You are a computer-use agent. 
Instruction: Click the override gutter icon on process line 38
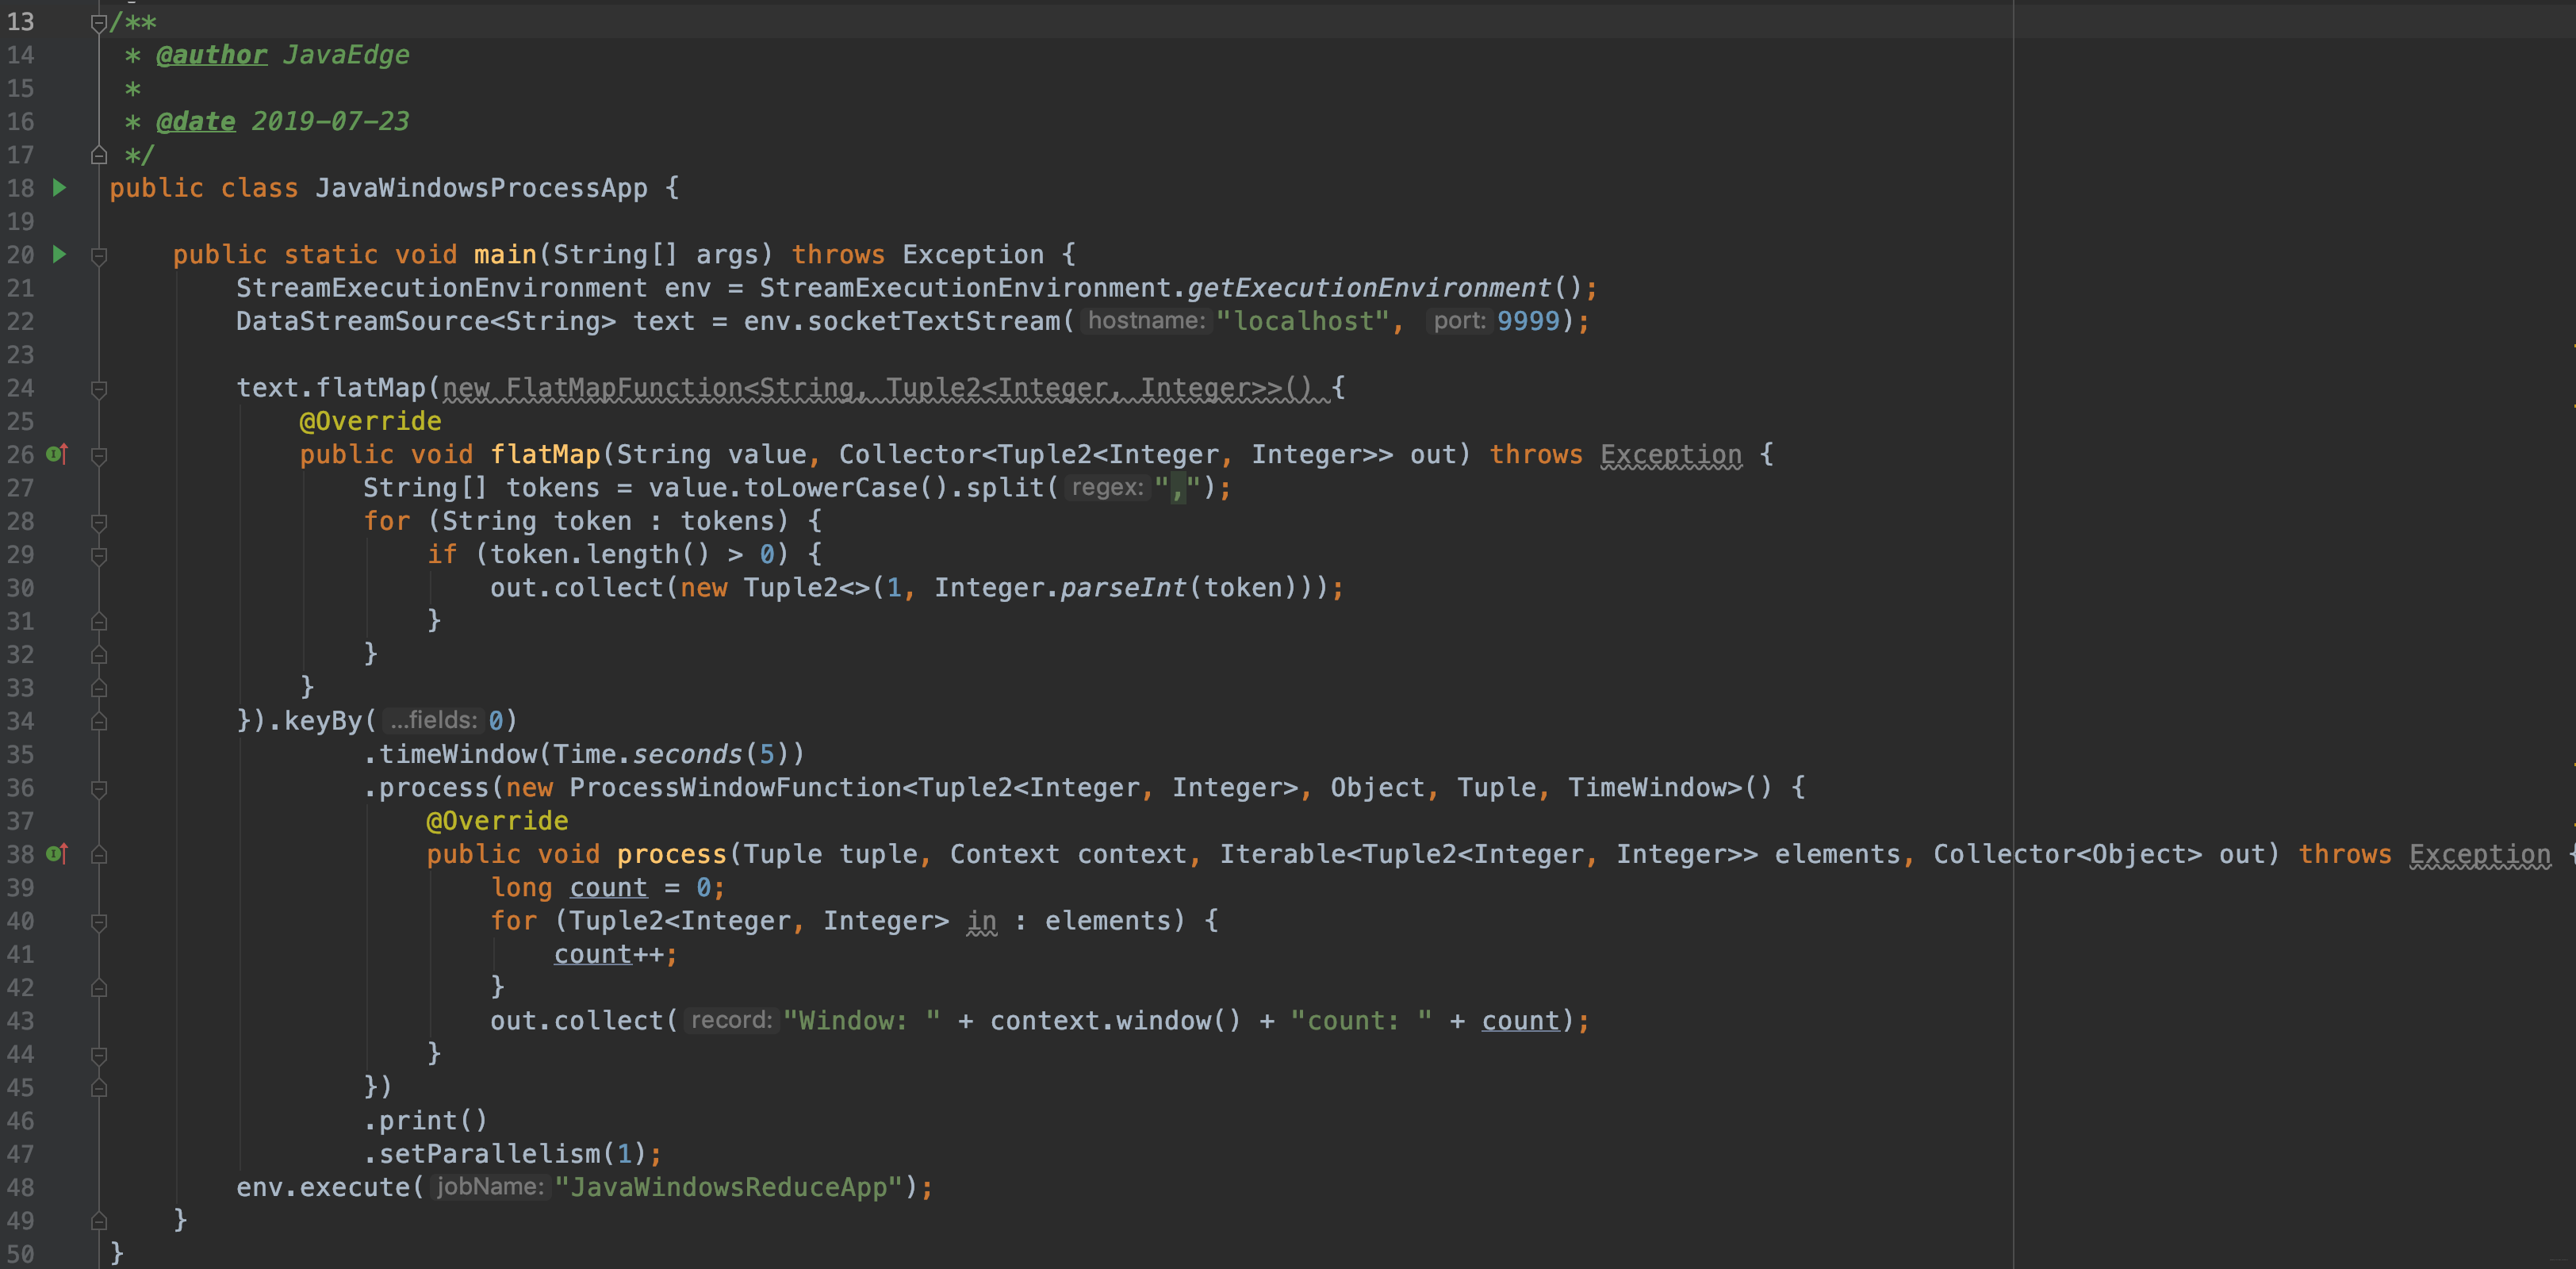(x=58, y=854)
